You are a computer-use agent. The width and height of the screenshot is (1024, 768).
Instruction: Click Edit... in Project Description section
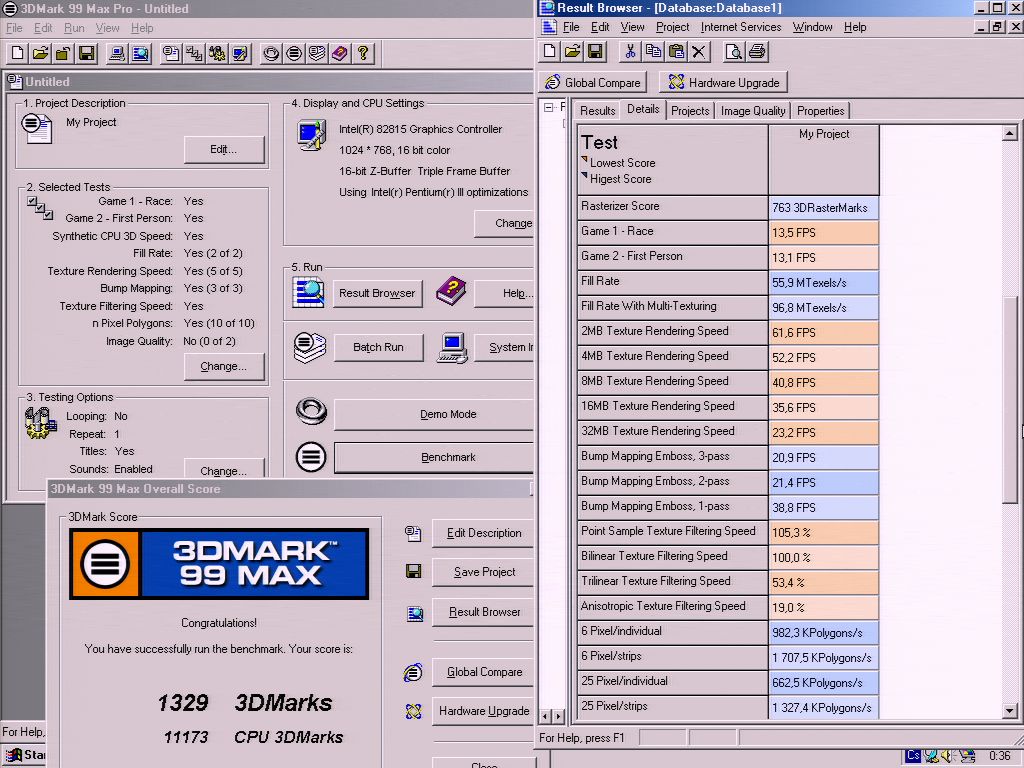(224, 150)
